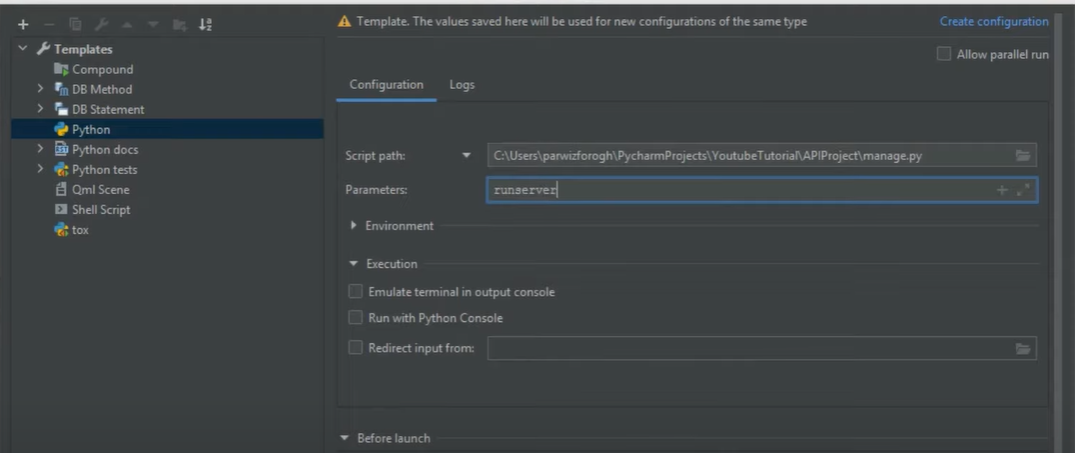
Task: Expand the DB Statement node
Action: [x=40, y=108]
